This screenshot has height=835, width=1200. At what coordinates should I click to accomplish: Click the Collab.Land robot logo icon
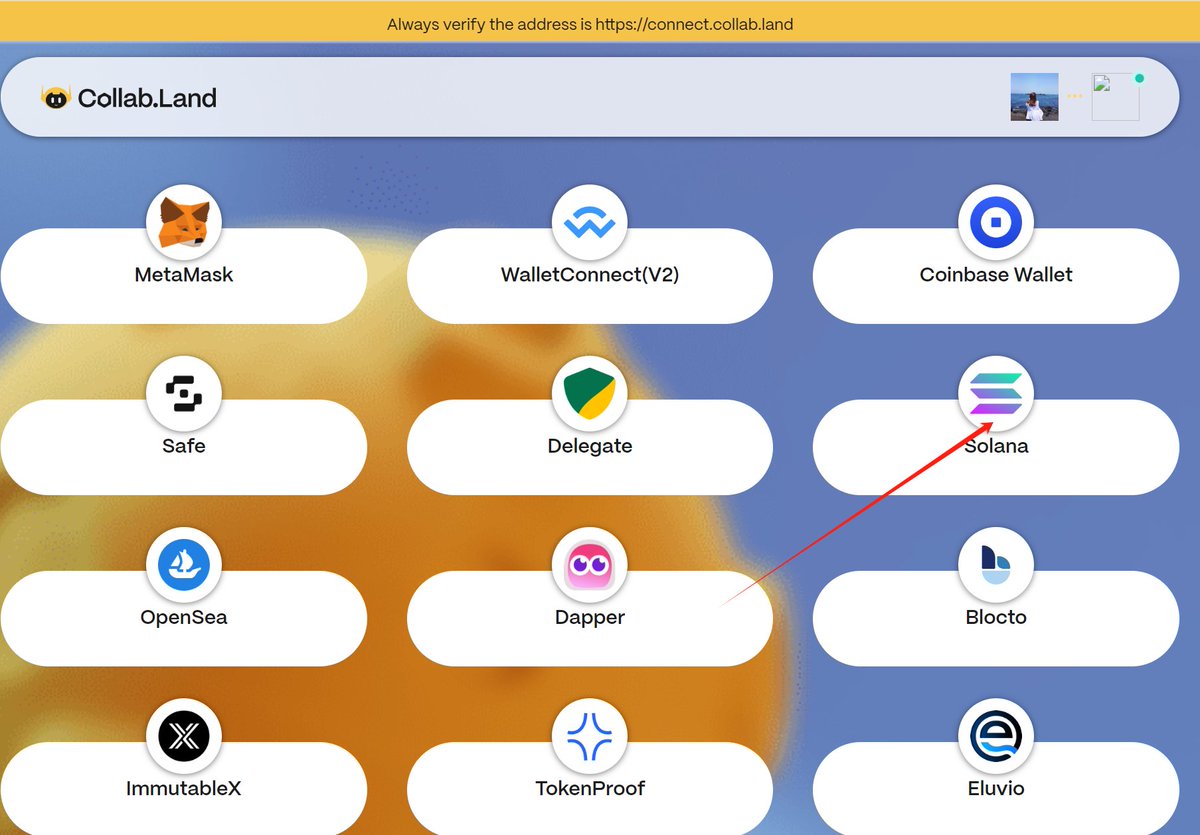point(56,98)
